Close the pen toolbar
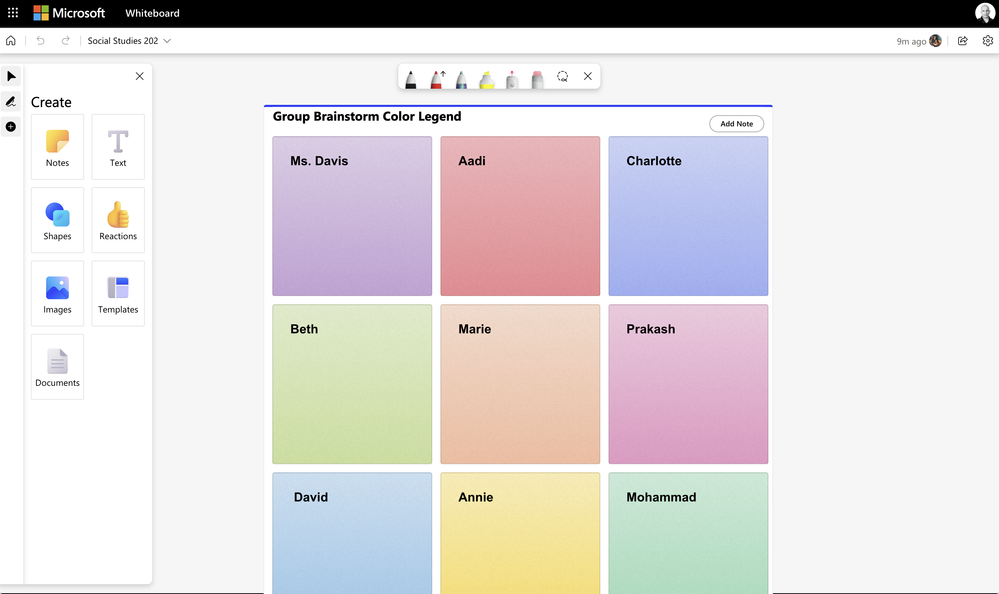 [587, 76]
